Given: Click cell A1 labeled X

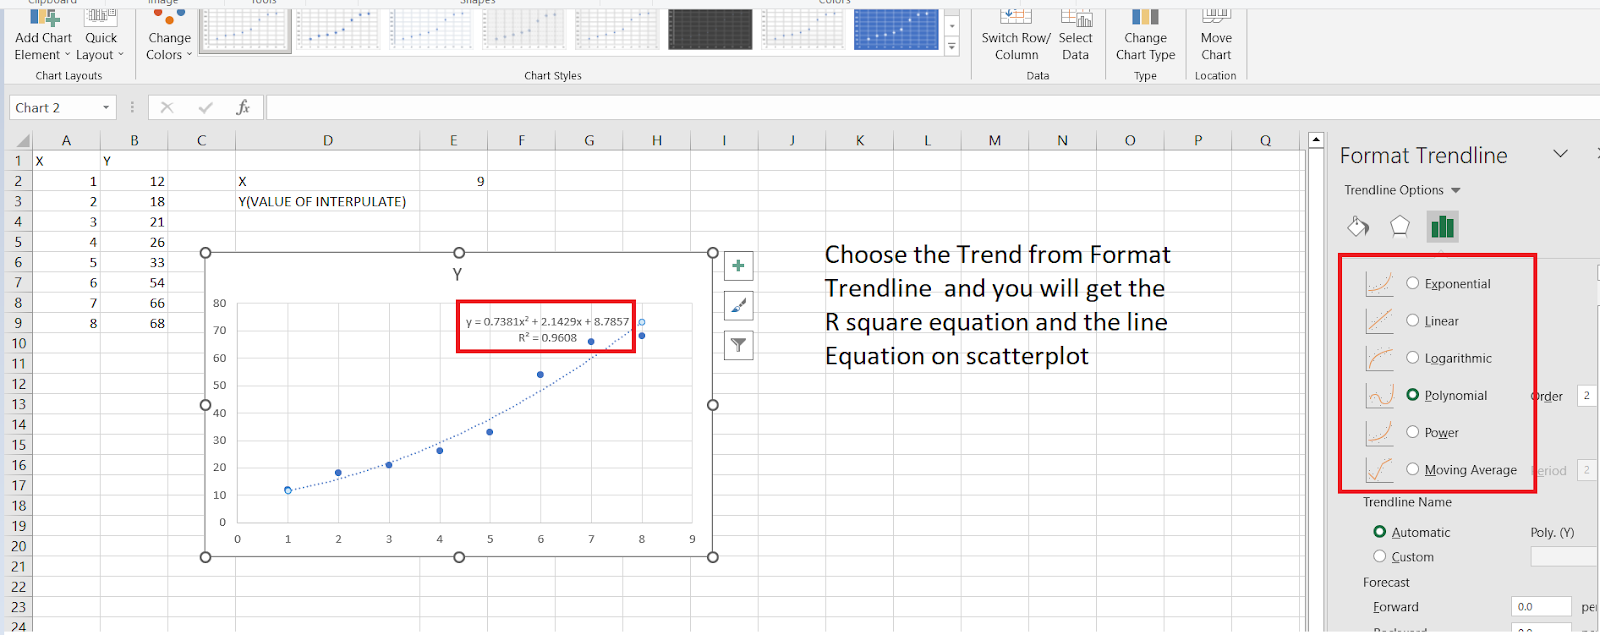Looking at the screenshot, I should click(66, 160).
